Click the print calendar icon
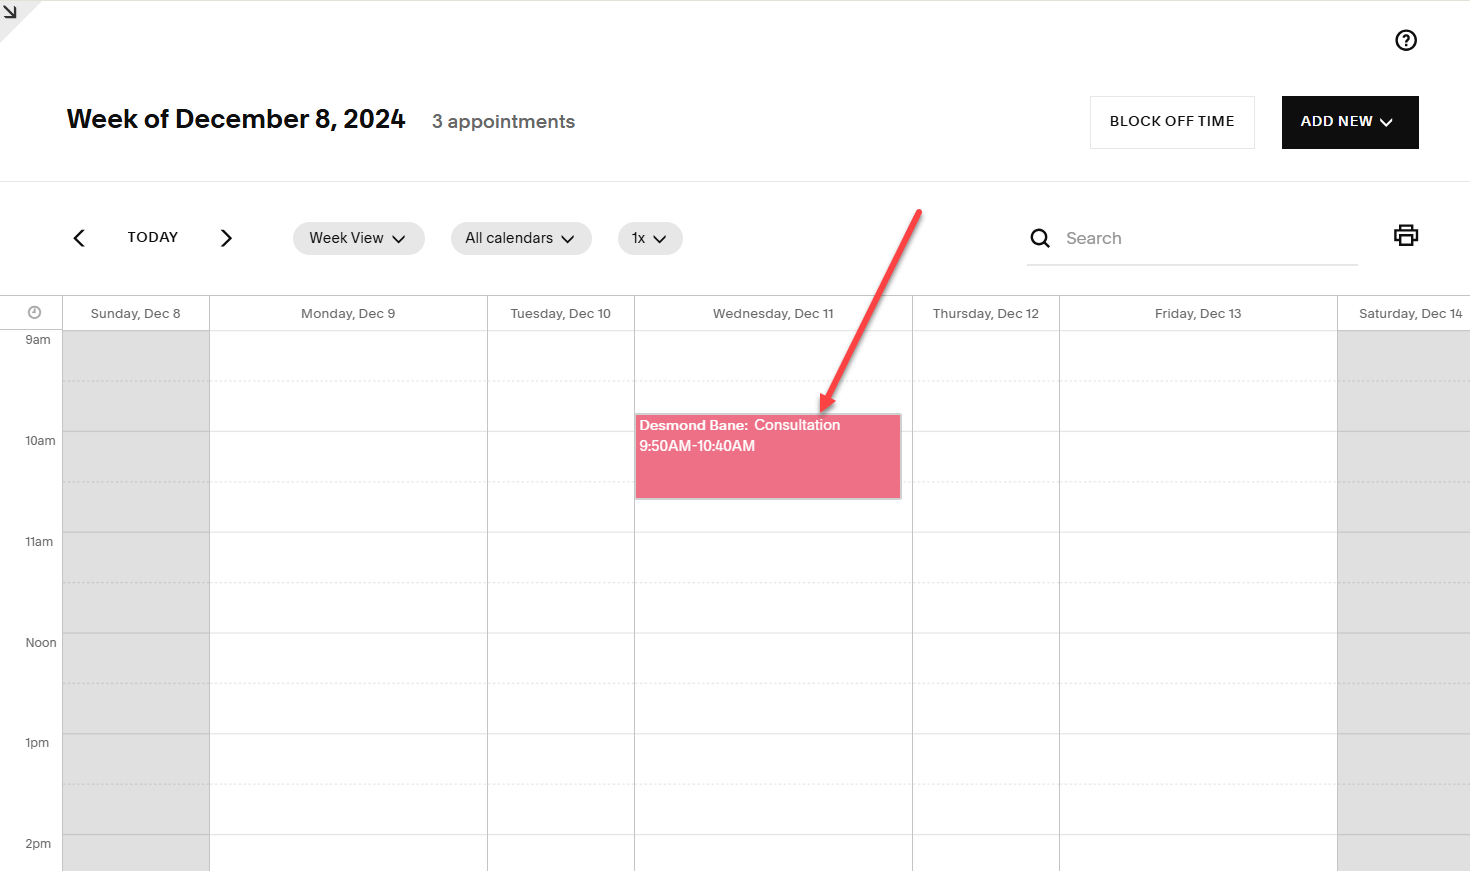The image size is (1470, 871). click(1406, 235)
